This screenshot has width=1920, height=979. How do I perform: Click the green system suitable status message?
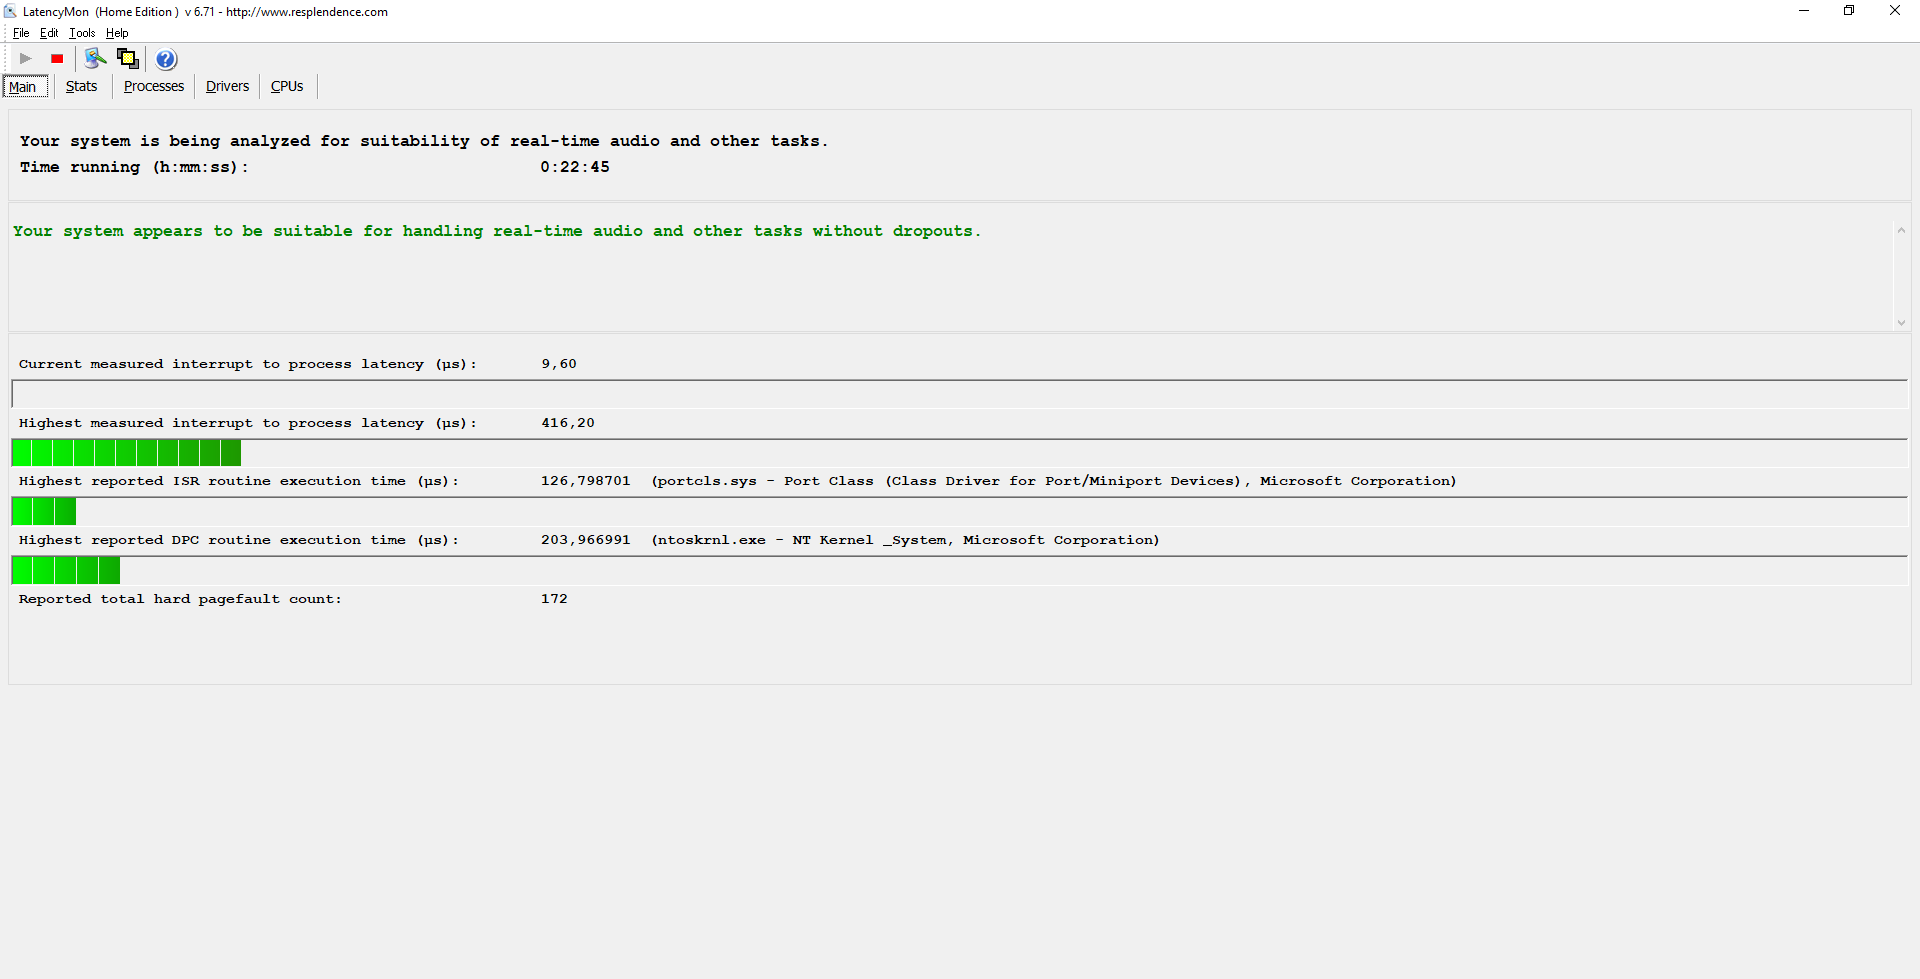point(497,231)
